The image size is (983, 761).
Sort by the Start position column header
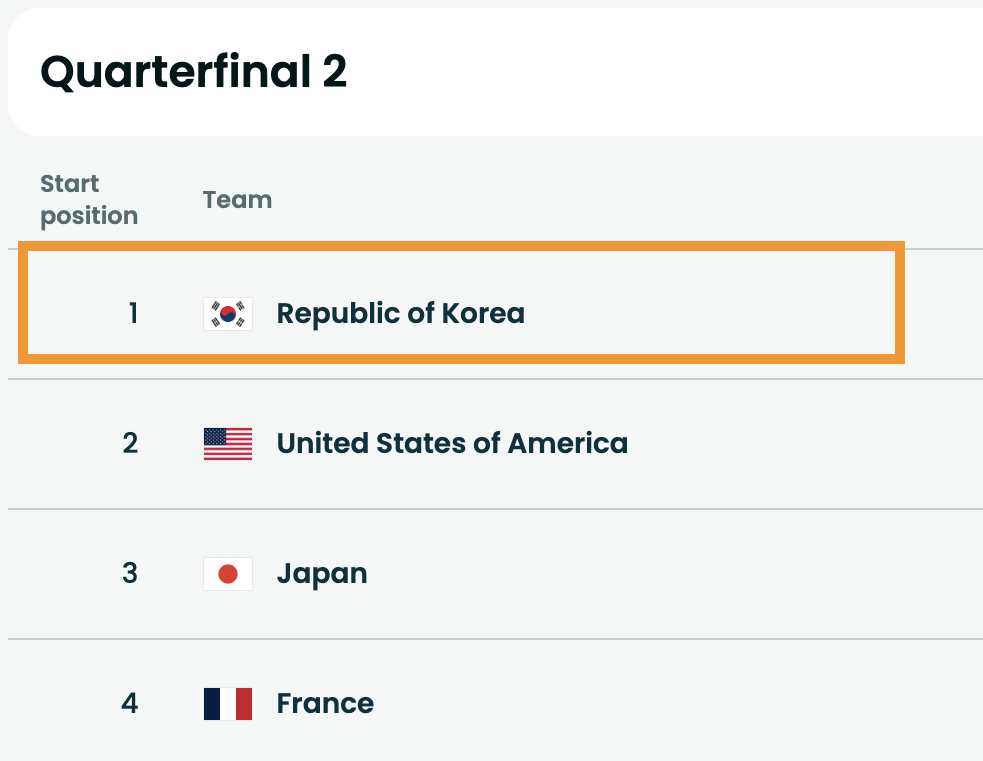(x=88, y=200)
